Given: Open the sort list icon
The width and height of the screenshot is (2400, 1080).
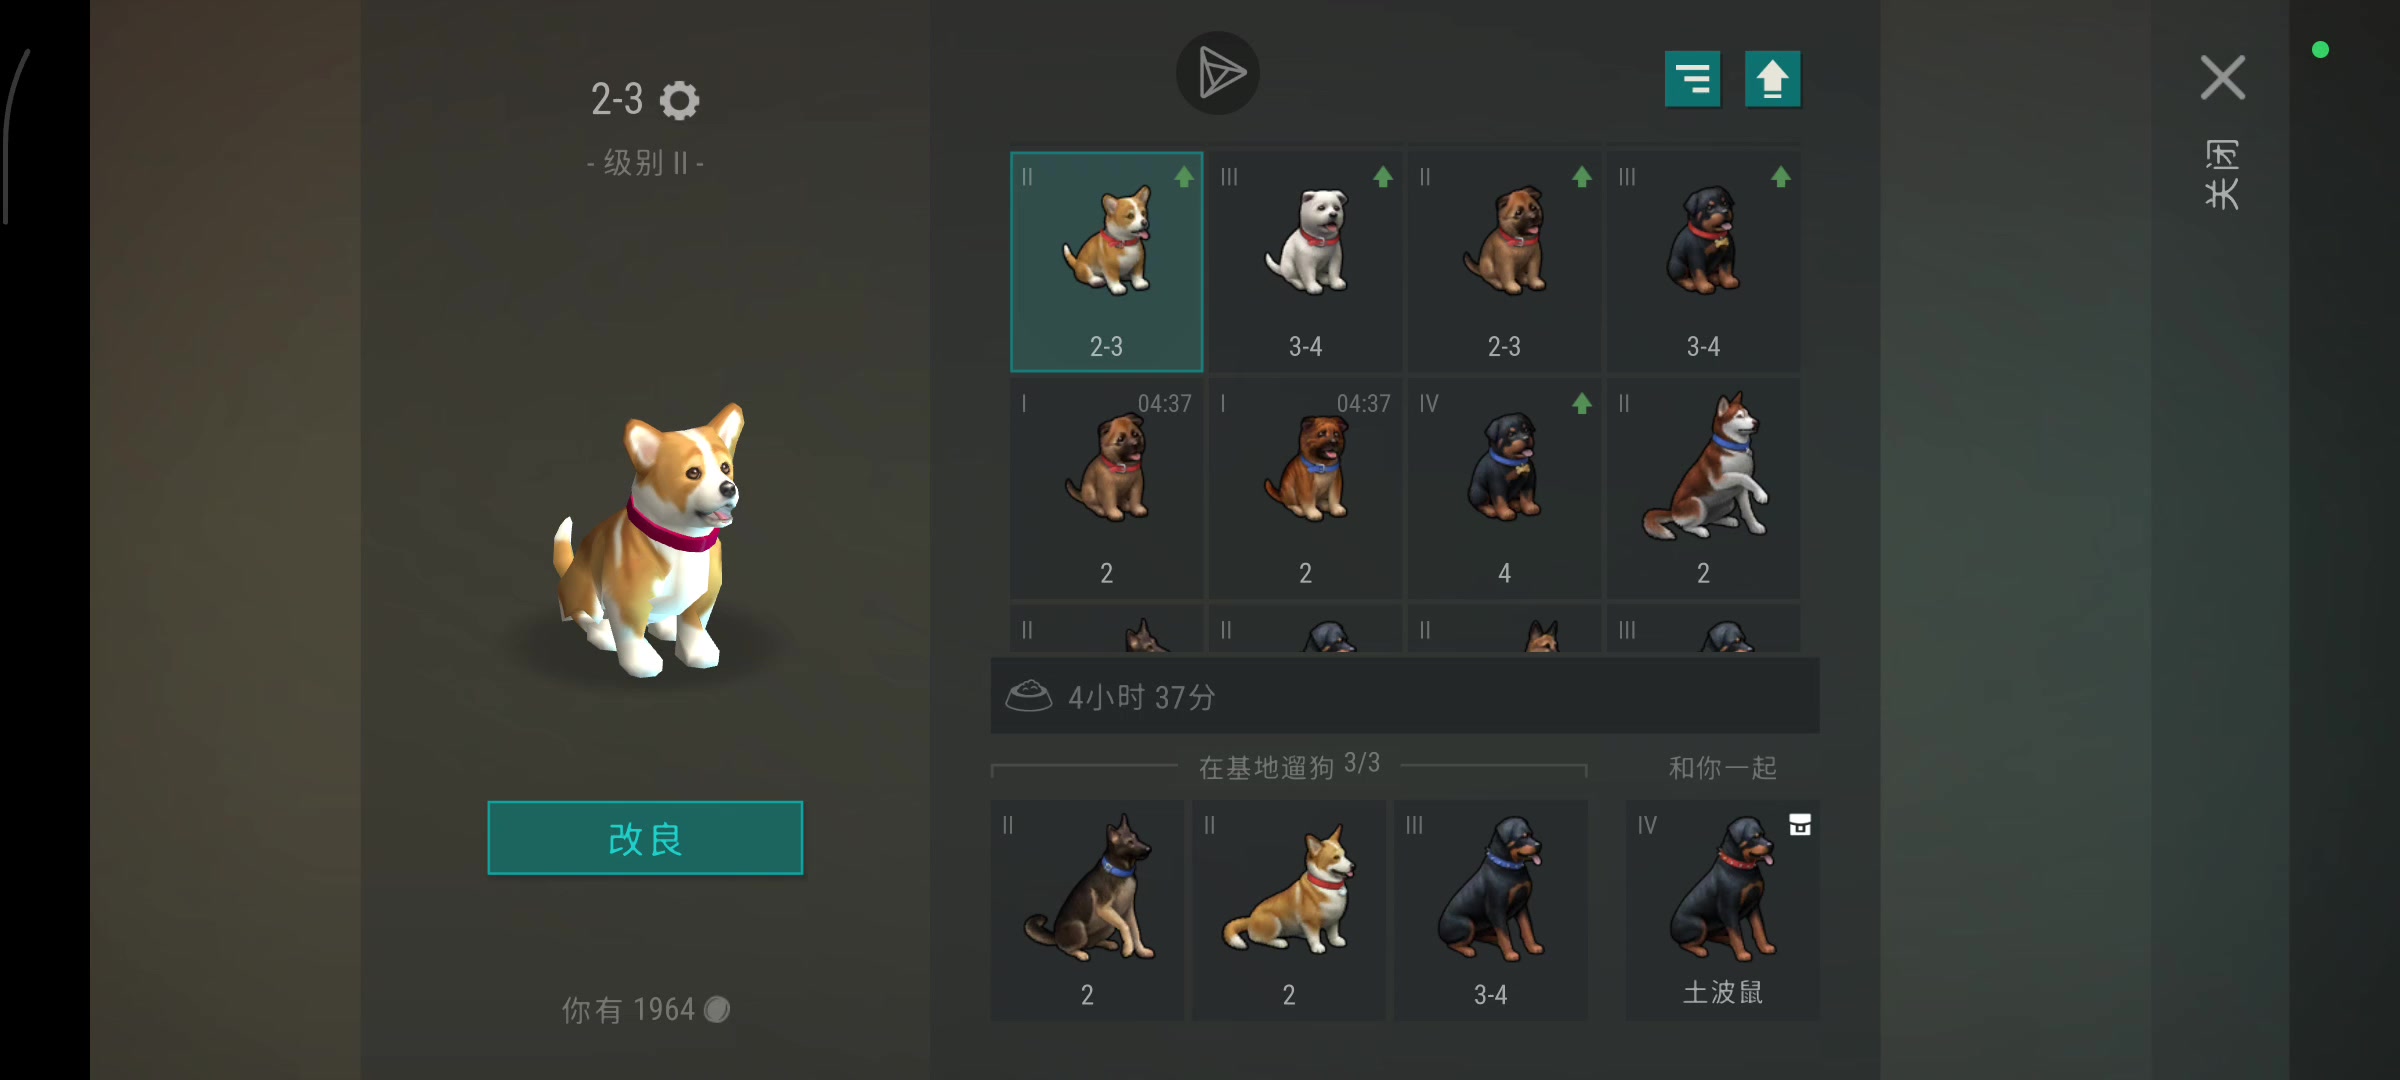Looking at the screenshot, I should click(1692, 79).
